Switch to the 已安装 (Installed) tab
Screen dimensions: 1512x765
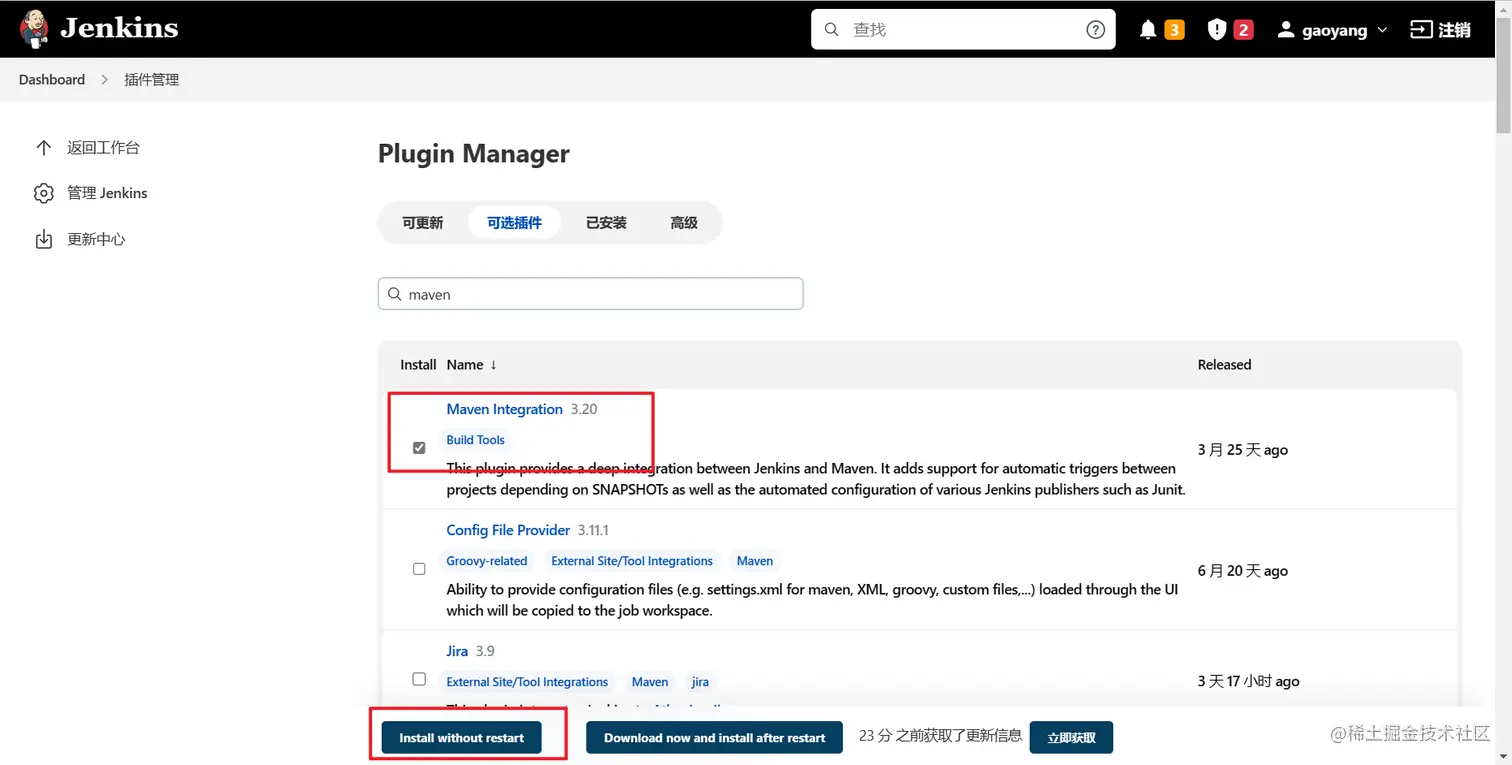[606, 223]
